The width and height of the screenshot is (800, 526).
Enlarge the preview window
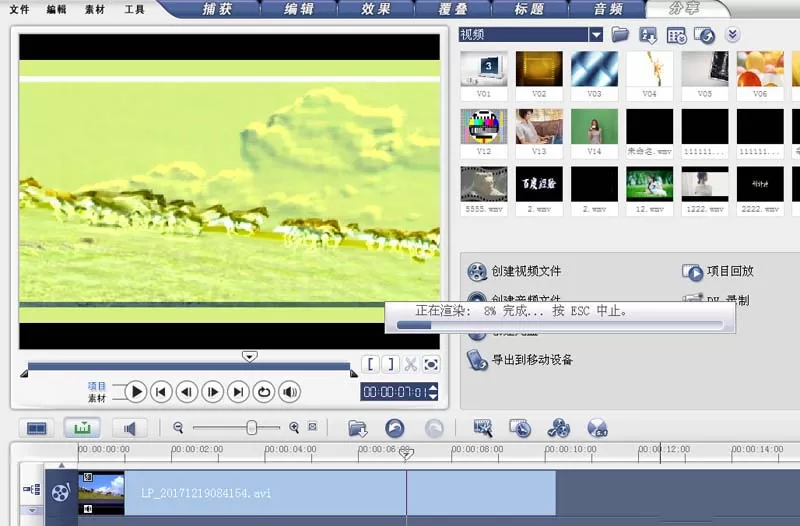(431, 364)
